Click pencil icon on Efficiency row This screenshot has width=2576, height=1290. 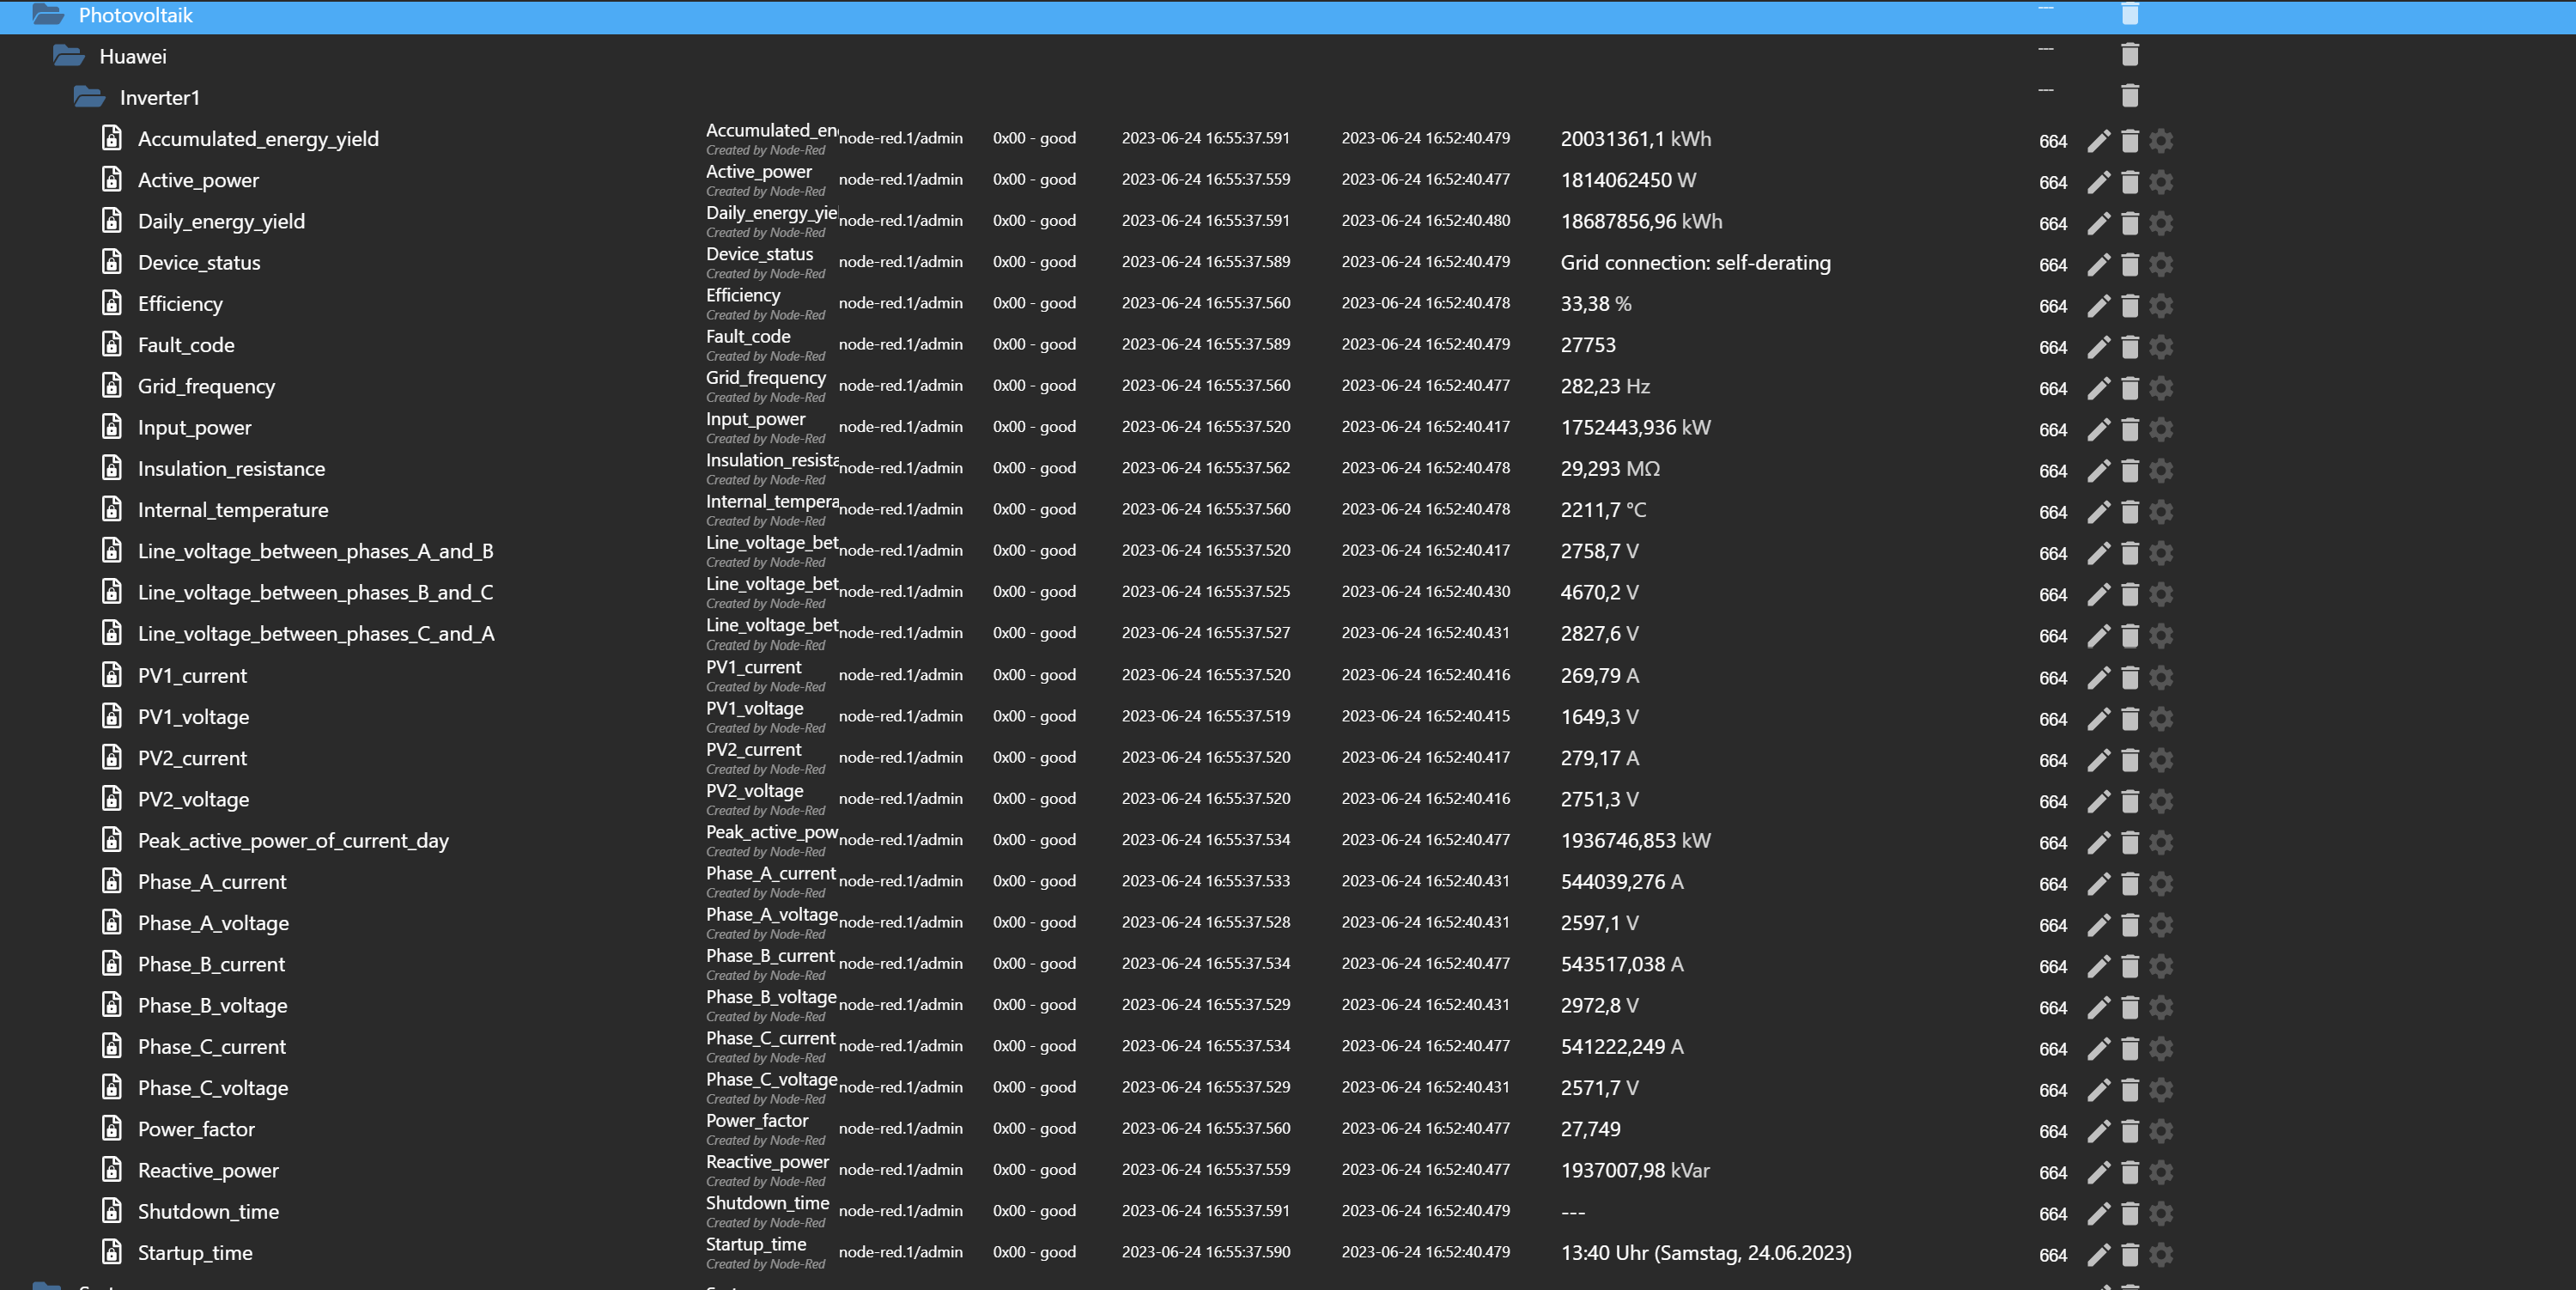tap(2098, 306)
